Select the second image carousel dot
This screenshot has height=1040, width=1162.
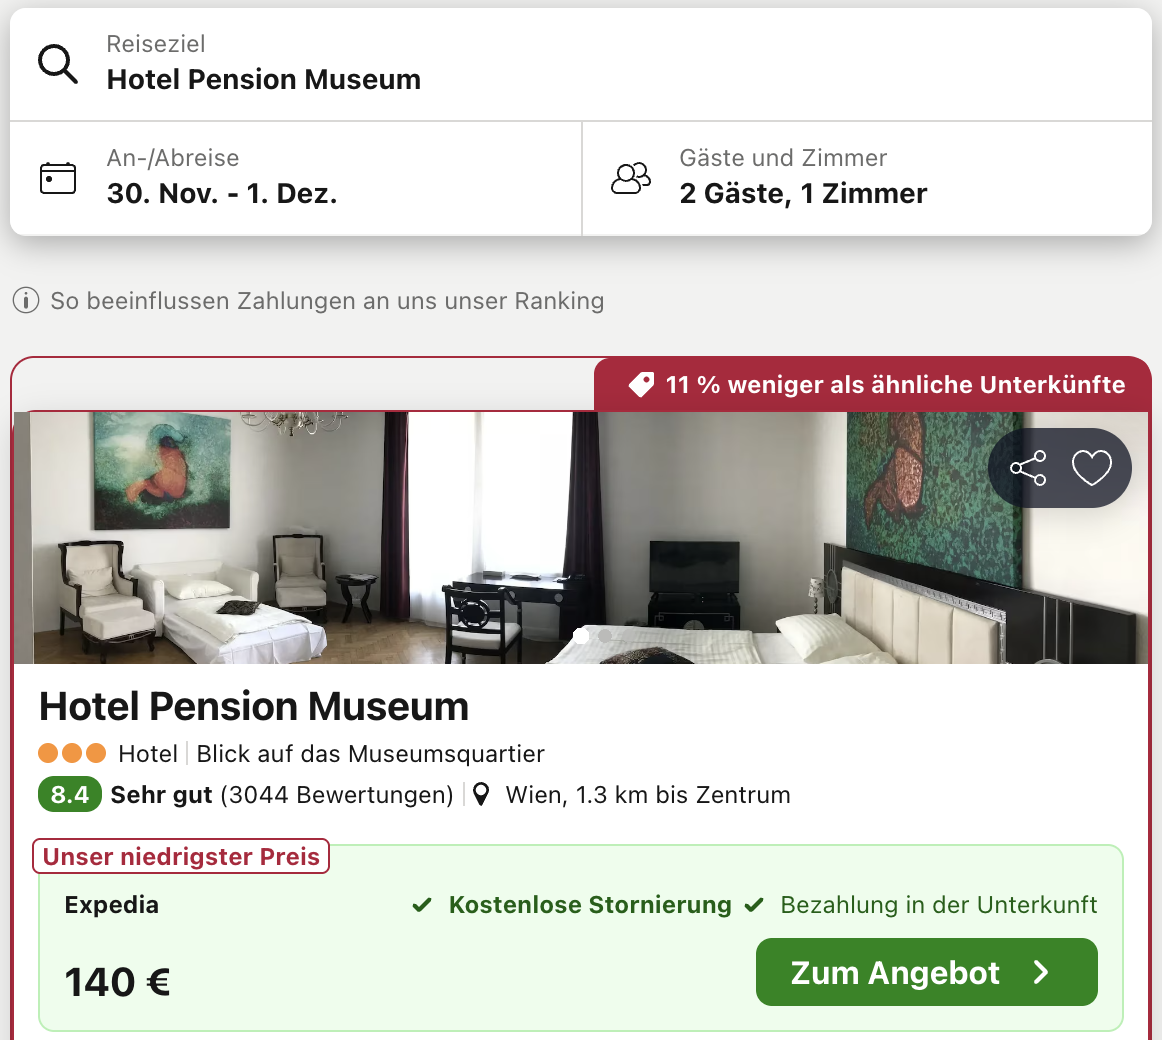click(x=605, y=636)
